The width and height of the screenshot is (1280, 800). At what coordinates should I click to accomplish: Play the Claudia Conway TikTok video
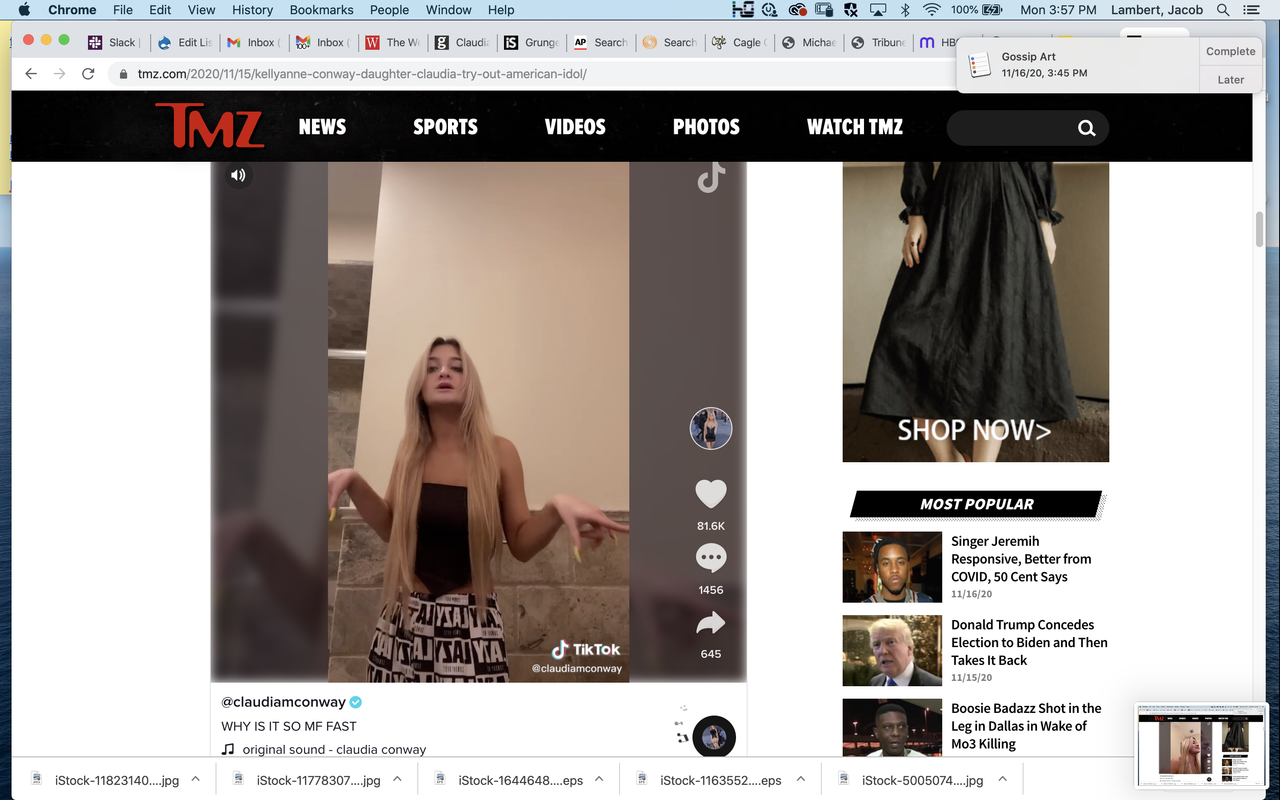tap(478, 422)
